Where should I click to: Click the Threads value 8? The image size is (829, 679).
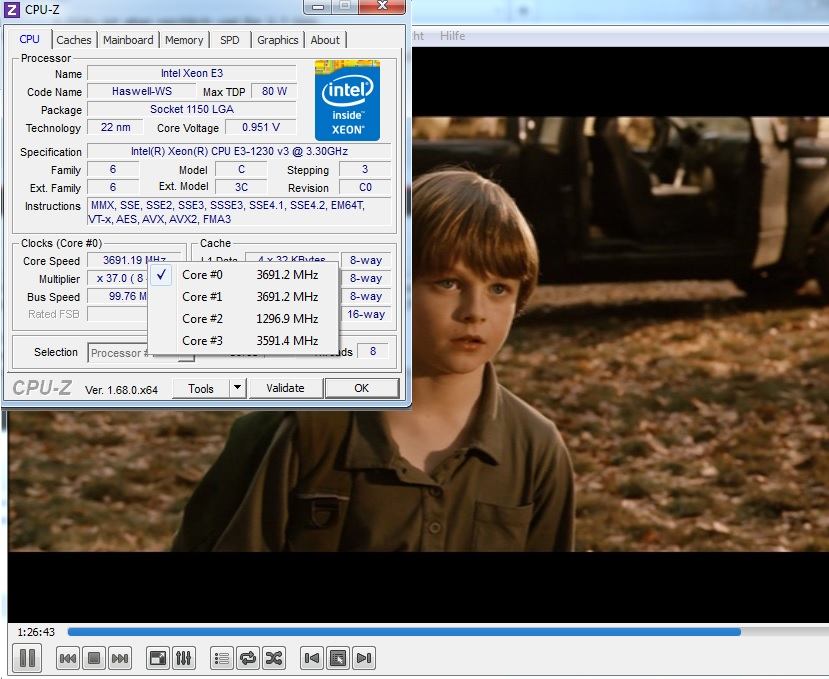373,351
